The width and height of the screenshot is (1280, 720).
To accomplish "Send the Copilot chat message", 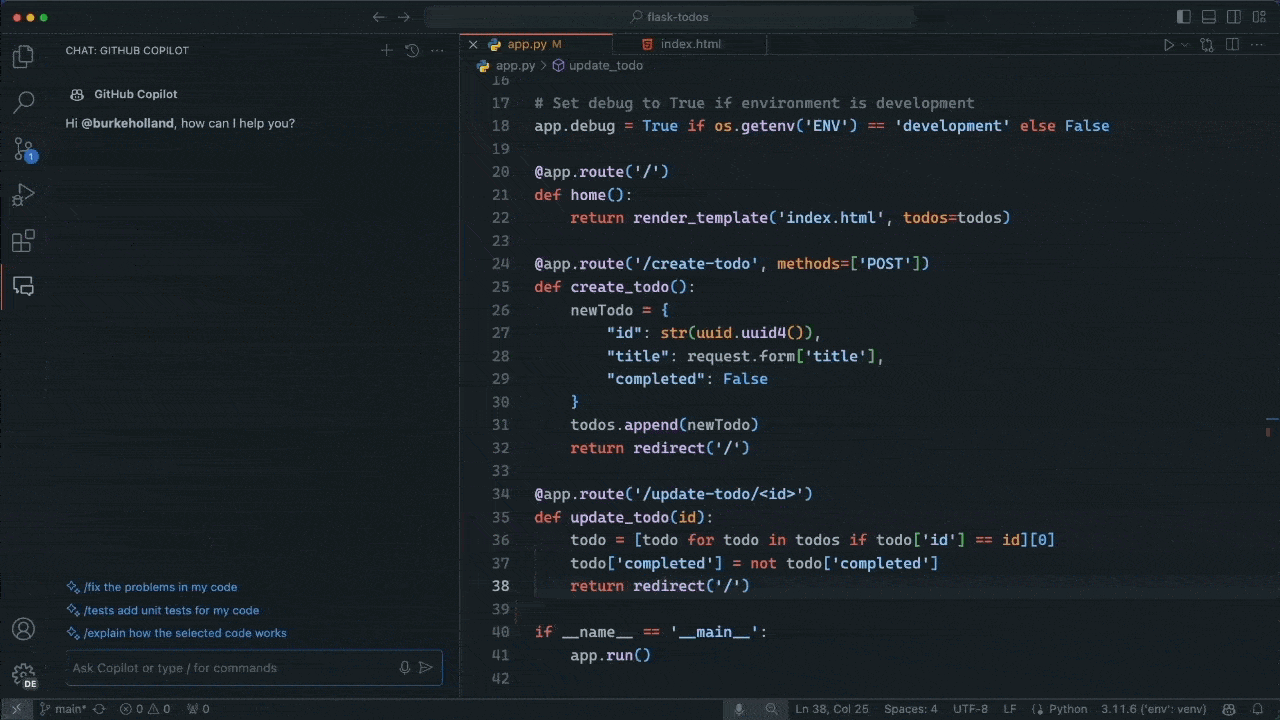I will pos(426,668).
